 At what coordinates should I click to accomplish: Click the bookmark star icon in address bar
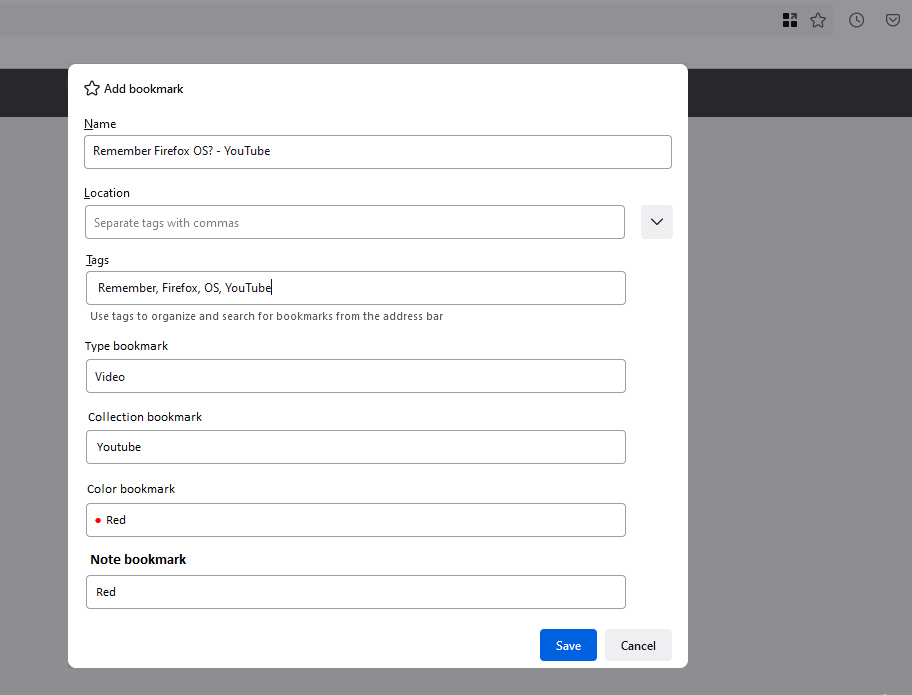pyautogui.click(x=818, y=20)
